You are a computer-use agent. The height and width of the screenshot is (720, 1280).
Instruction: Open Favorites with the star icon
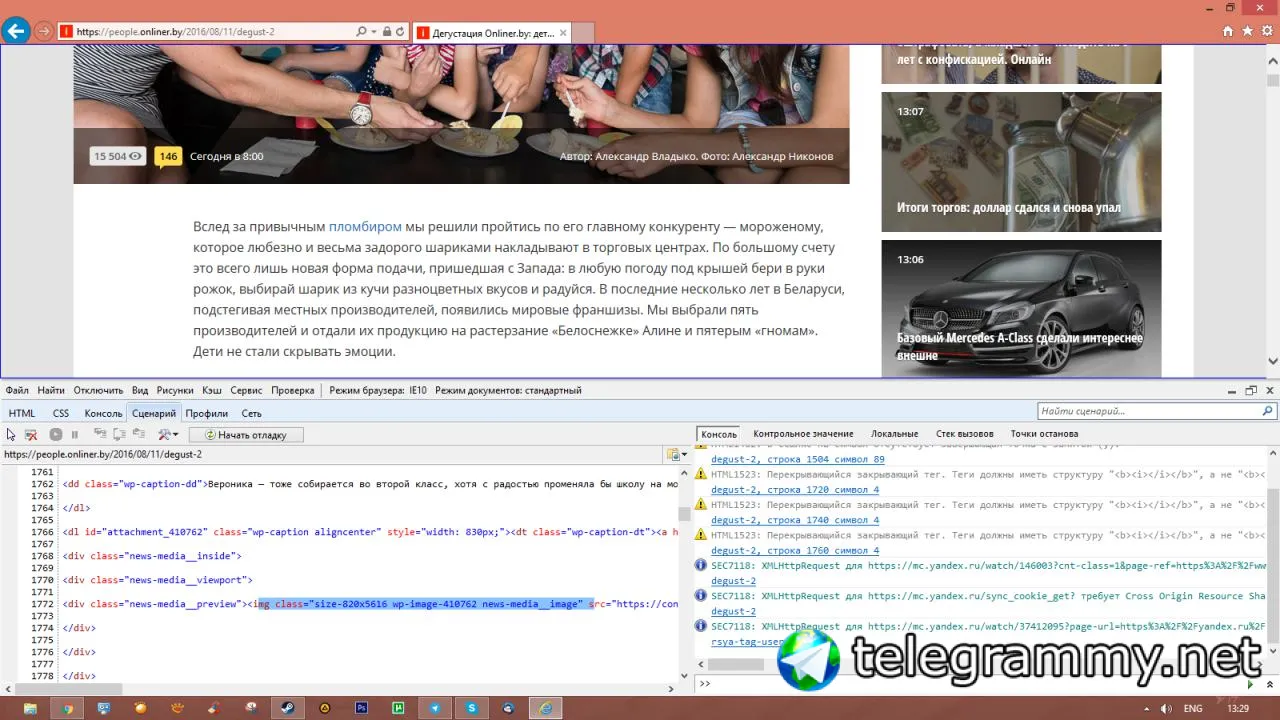(1248, 31)
